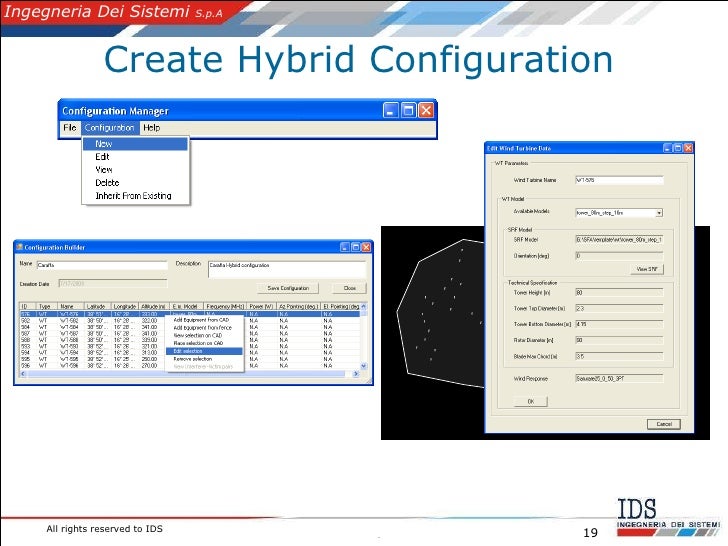Select Add Equipment from fence context entry
Image resolution: width=728 pixels, height=546 pixels.
[204, 328]
